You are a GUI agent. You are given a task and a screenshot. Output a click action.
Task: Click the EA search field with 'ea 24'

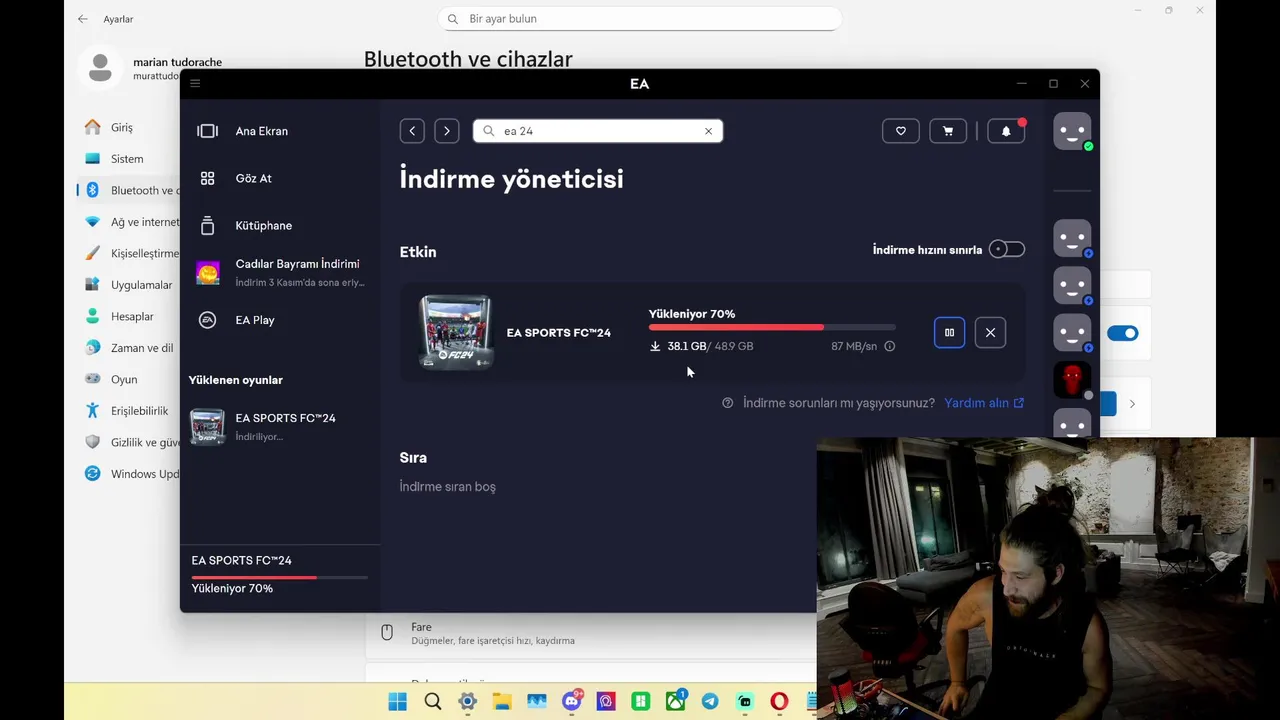598,131
